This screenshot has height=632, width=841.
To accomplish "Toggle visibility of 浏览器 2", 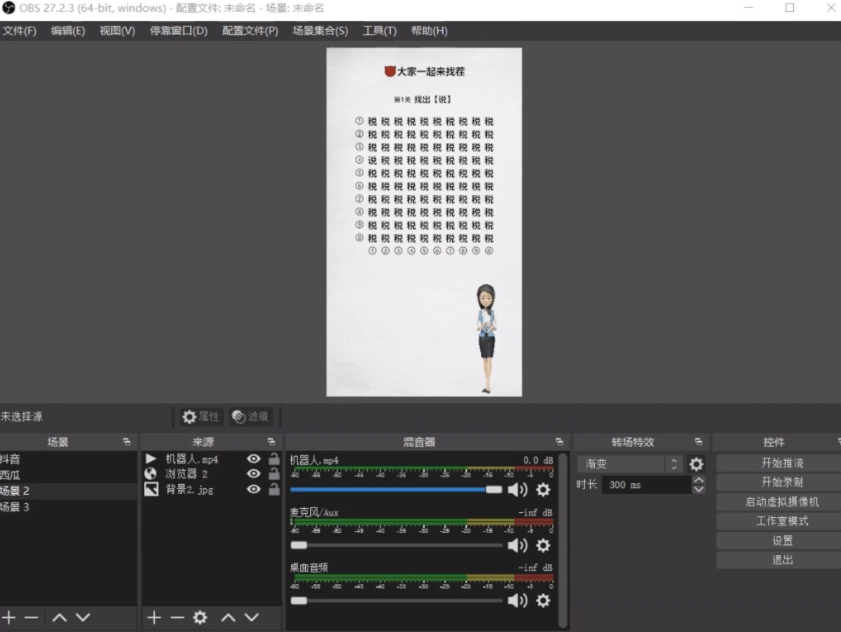I will [255, 473].
